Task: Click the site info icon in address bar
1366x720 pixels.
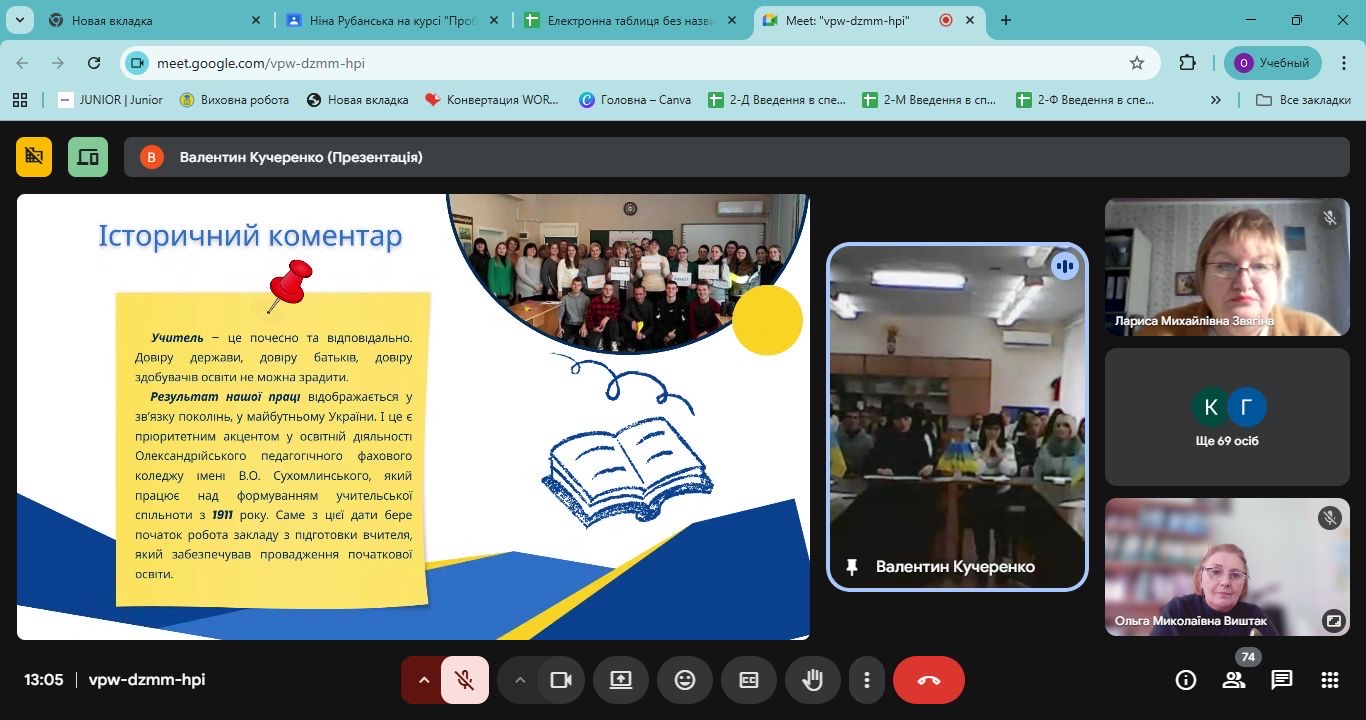Action: click(x=137, y=63)
